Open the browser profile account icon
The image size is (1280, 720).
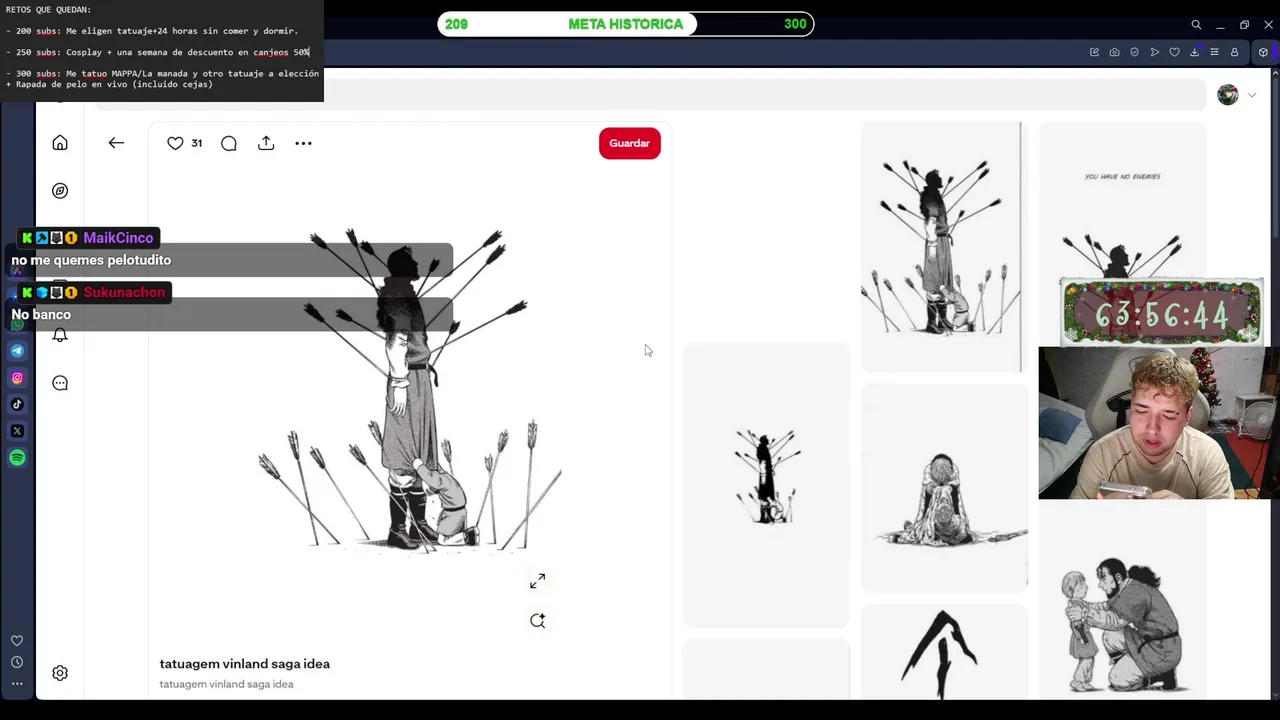1234,52
